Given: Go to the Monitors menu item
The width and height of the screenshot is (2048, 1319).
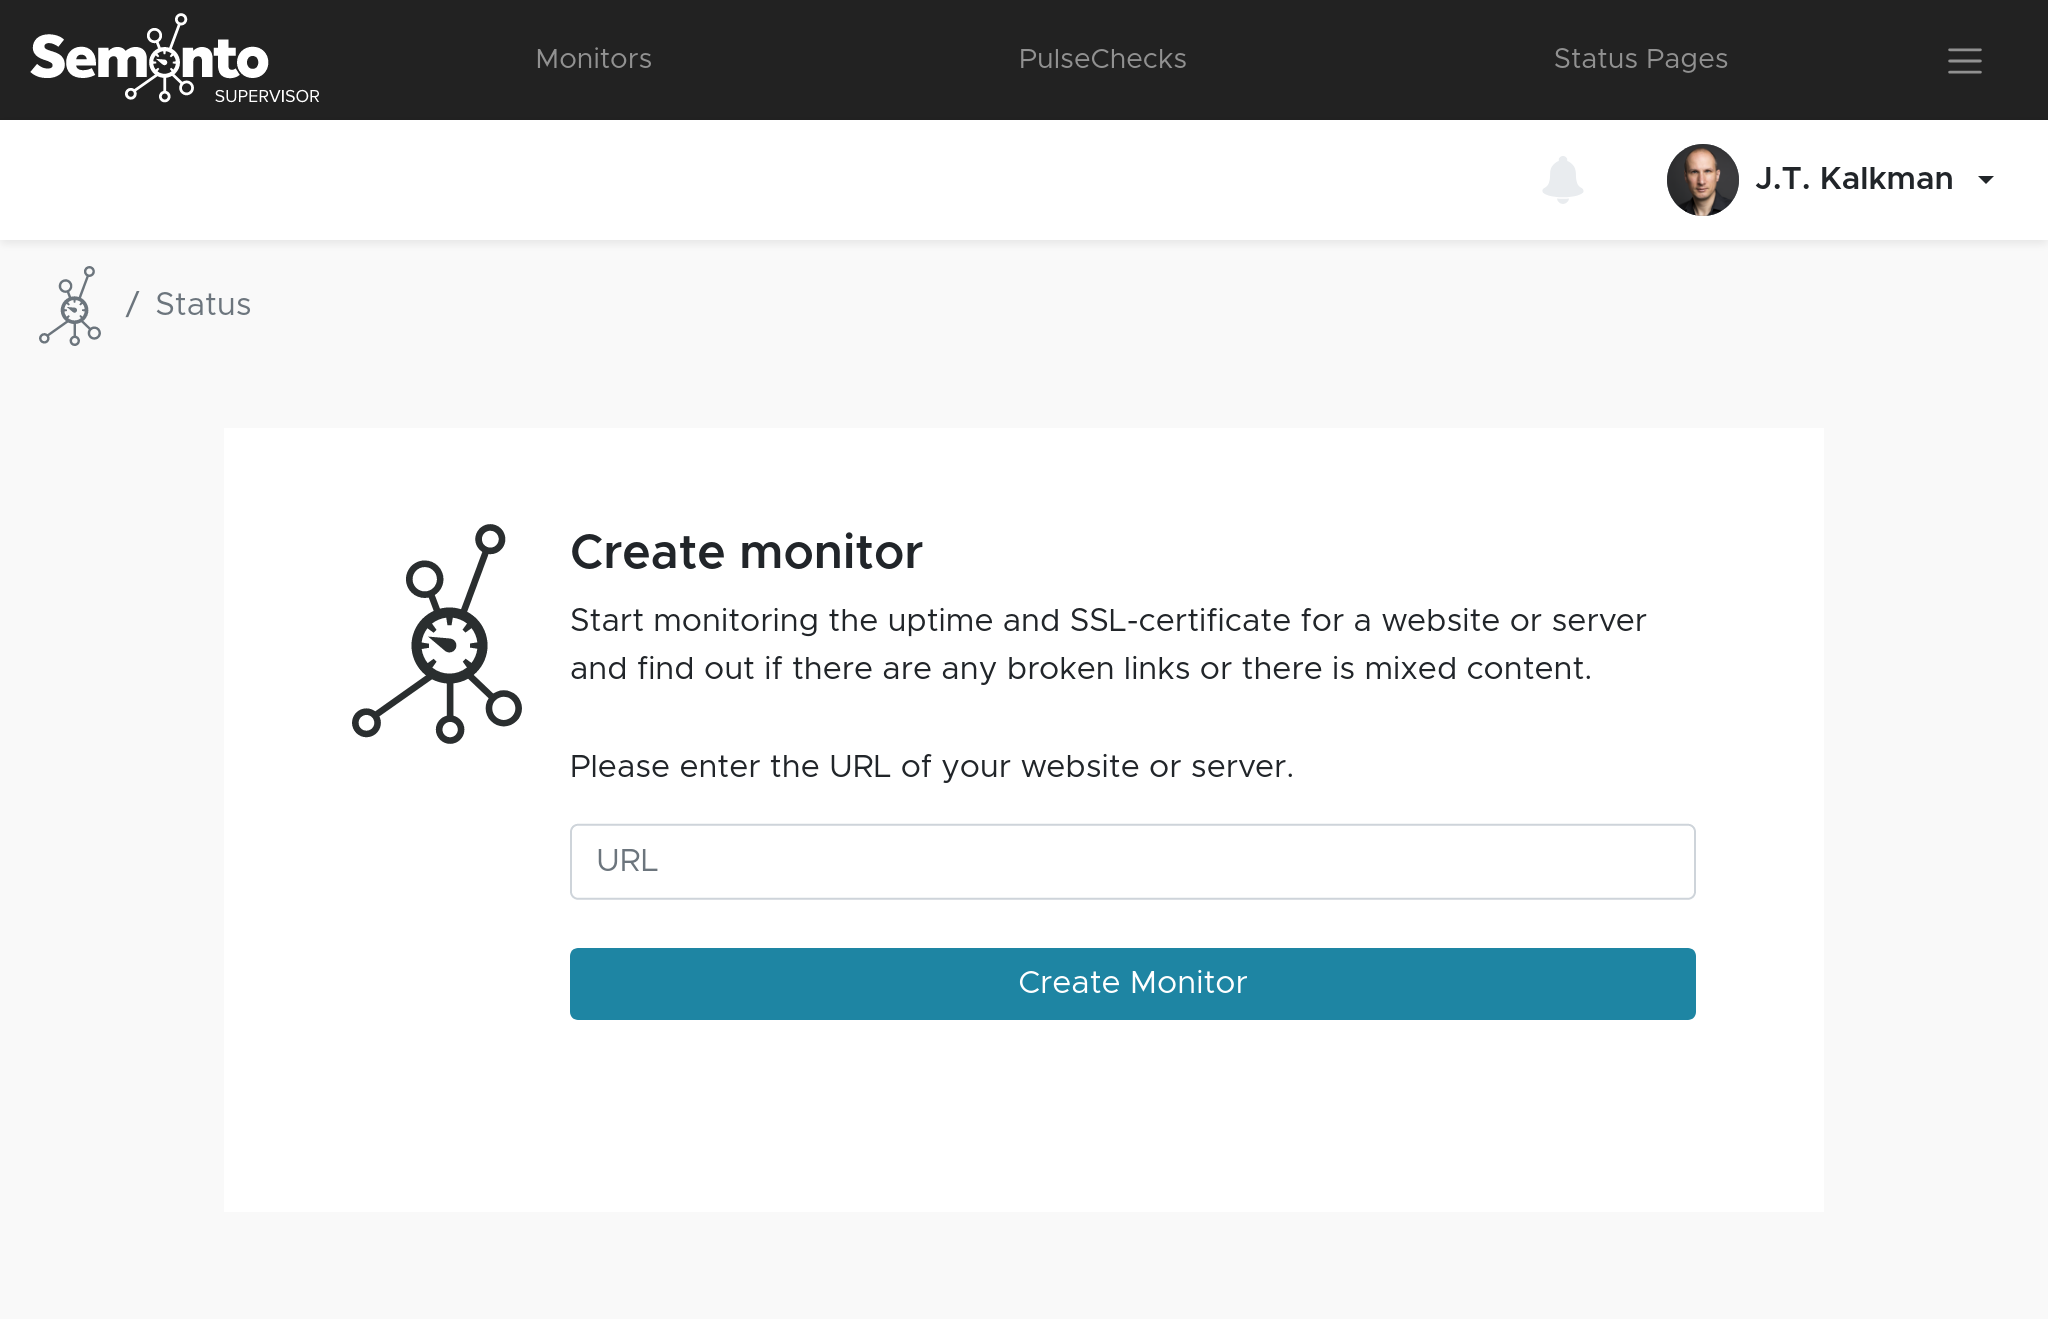Looking at the screenshot, I should point(593,59).
